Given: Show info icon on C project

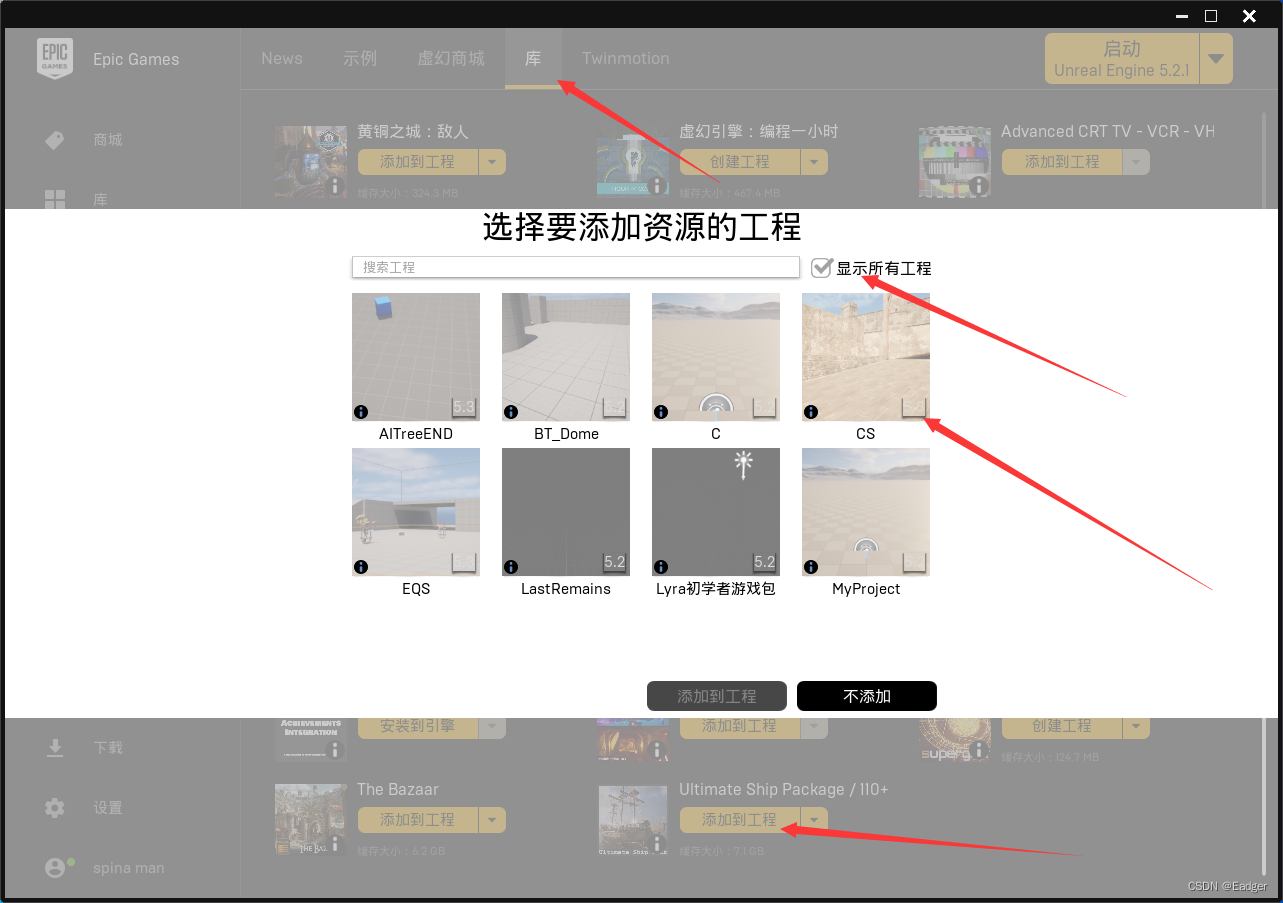Looking at the screenshot, I should [x=661, y=412].
